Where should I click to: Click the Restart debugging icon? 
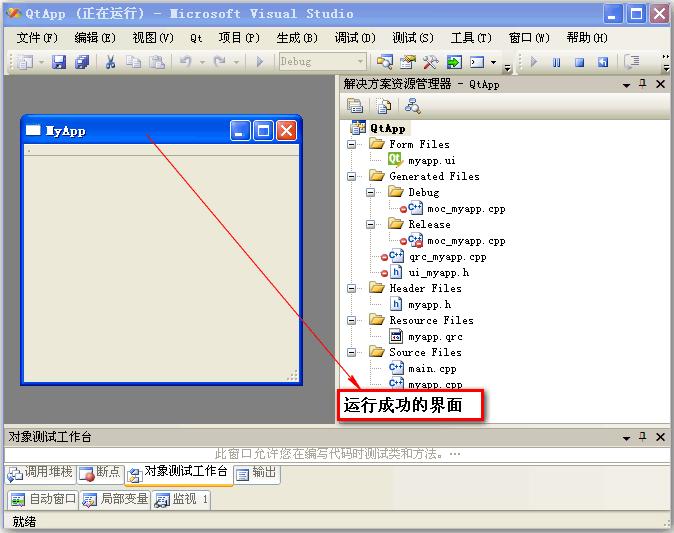tap(603, 62)
